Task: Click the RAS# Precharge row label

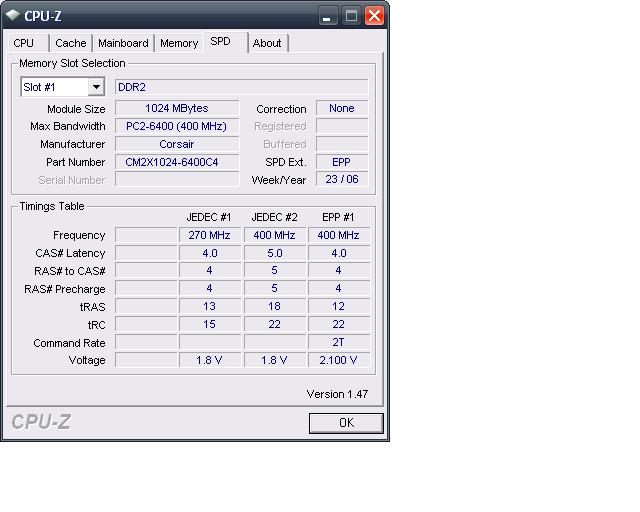Action: pyautogui.click(x=64, y=289)
